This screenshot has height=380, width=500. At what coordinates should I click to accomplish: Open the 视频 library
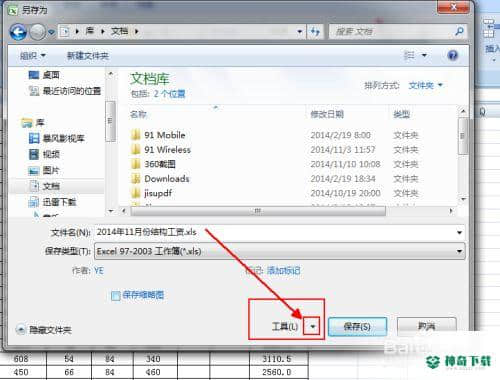tap(44, 154)
